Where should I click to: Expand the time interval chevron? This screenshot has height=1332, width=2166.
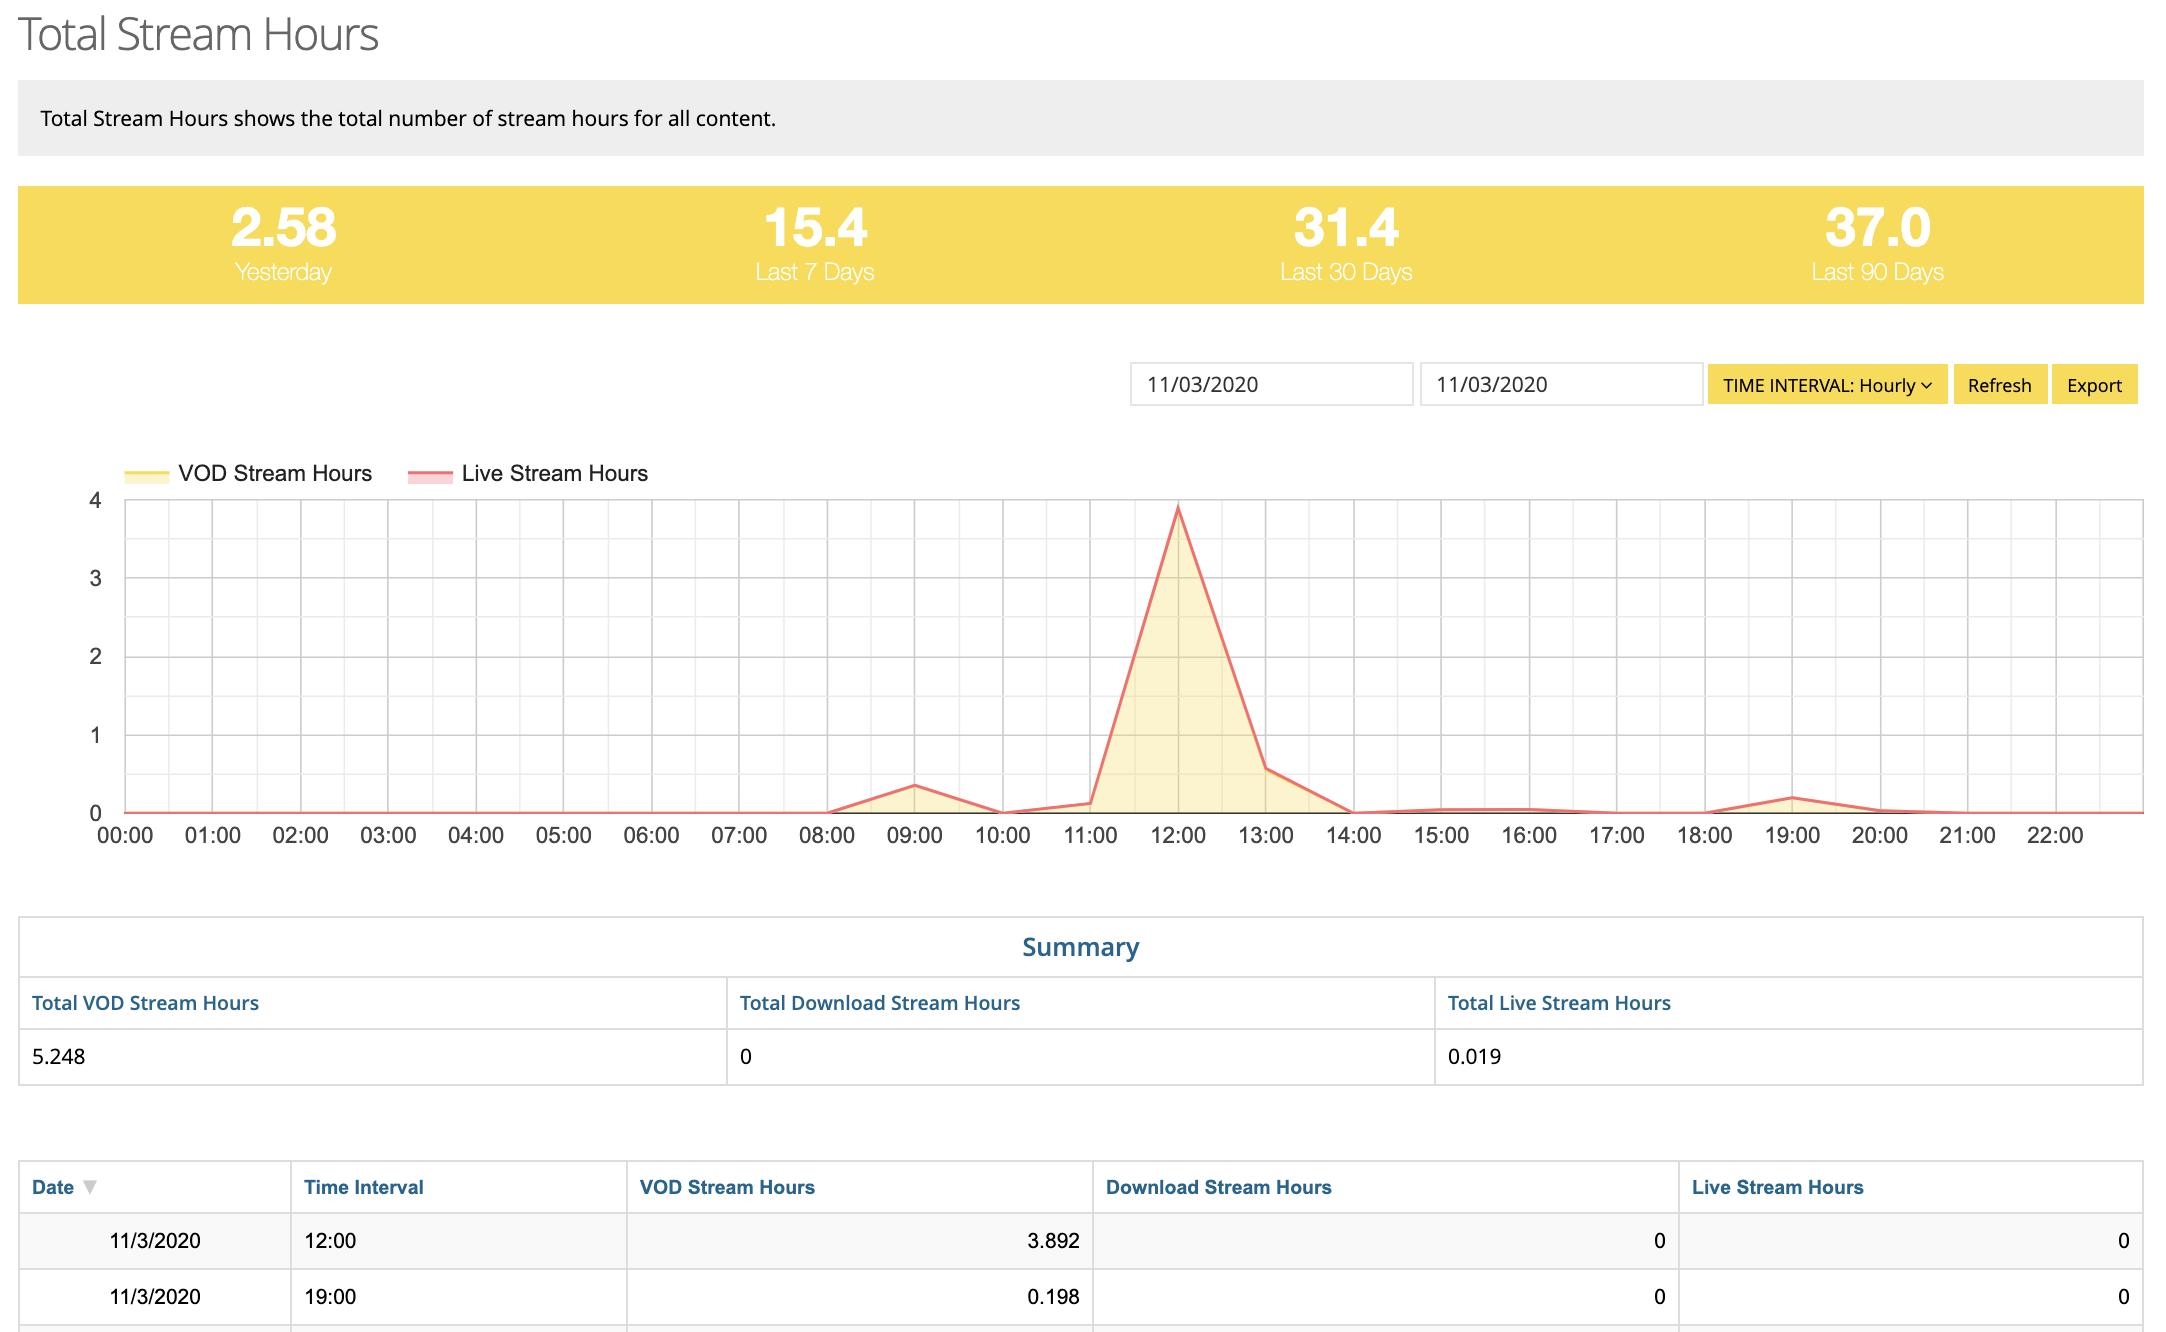click(1928, 385)
